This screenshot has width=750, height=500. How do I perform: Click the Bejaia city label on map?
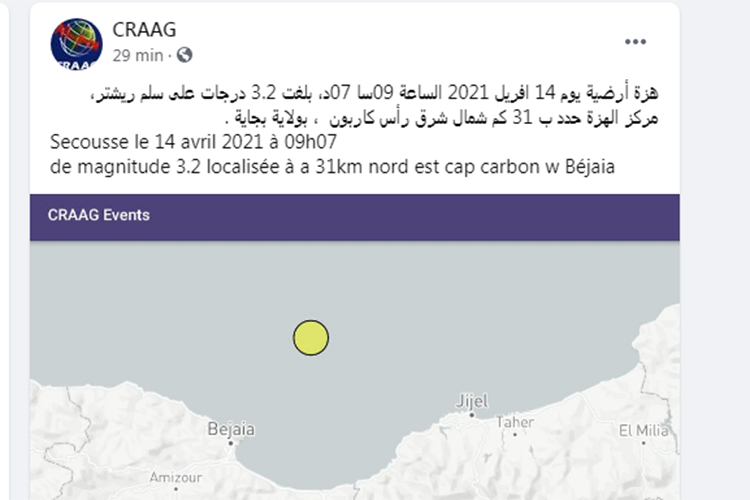[x=230, y=430]
